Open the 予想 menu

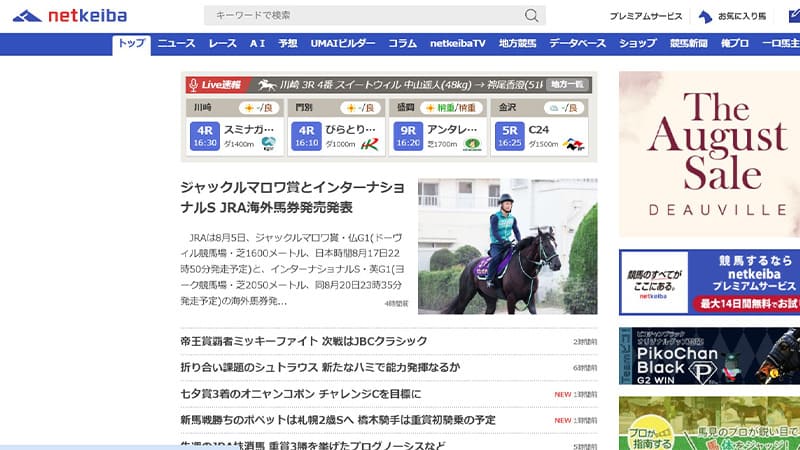pos(288,44)
